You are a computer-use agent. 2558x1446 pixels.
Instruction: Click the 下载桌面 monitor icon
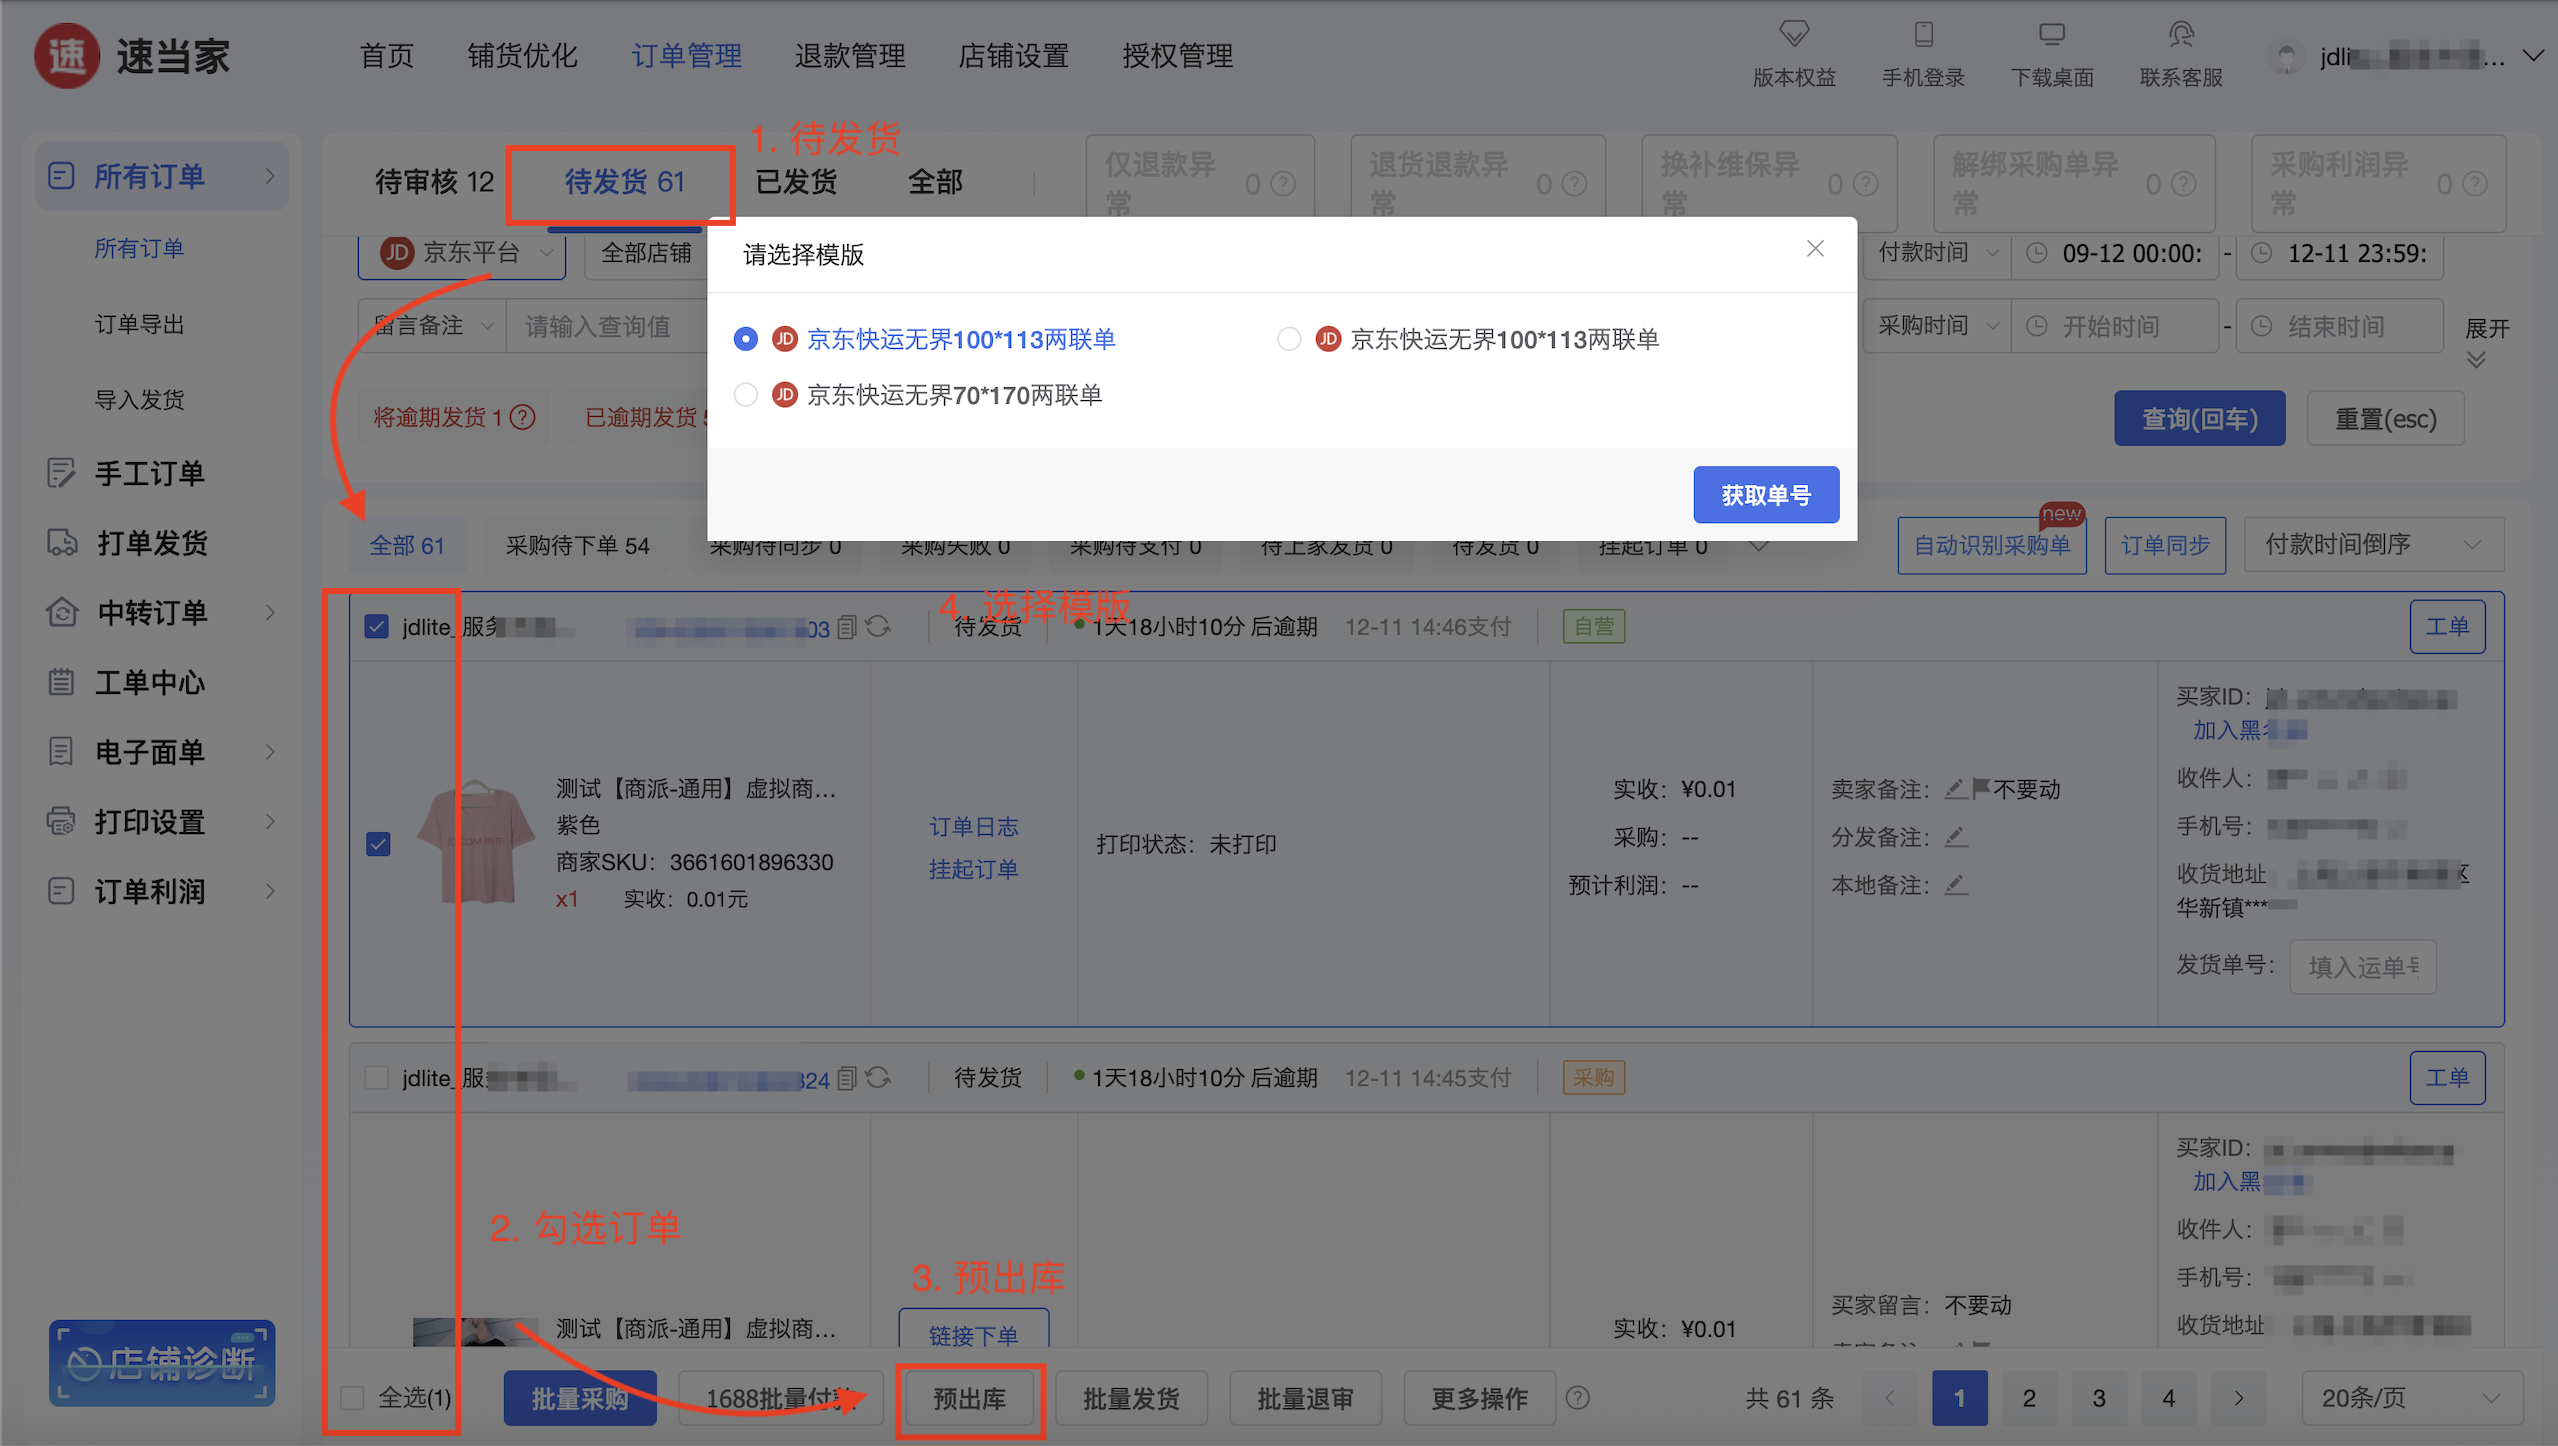[x=2051, y=34]
